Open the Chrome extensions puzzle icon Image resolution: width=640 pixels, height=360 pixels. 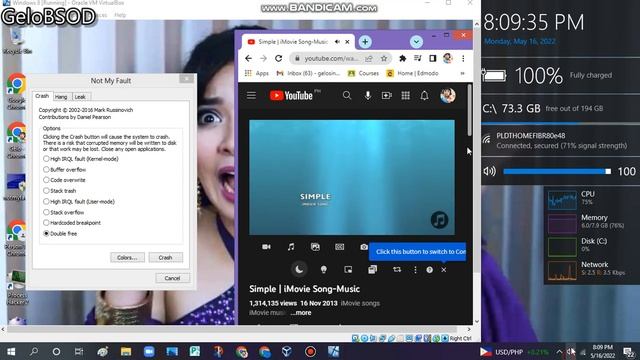point(402,58)
